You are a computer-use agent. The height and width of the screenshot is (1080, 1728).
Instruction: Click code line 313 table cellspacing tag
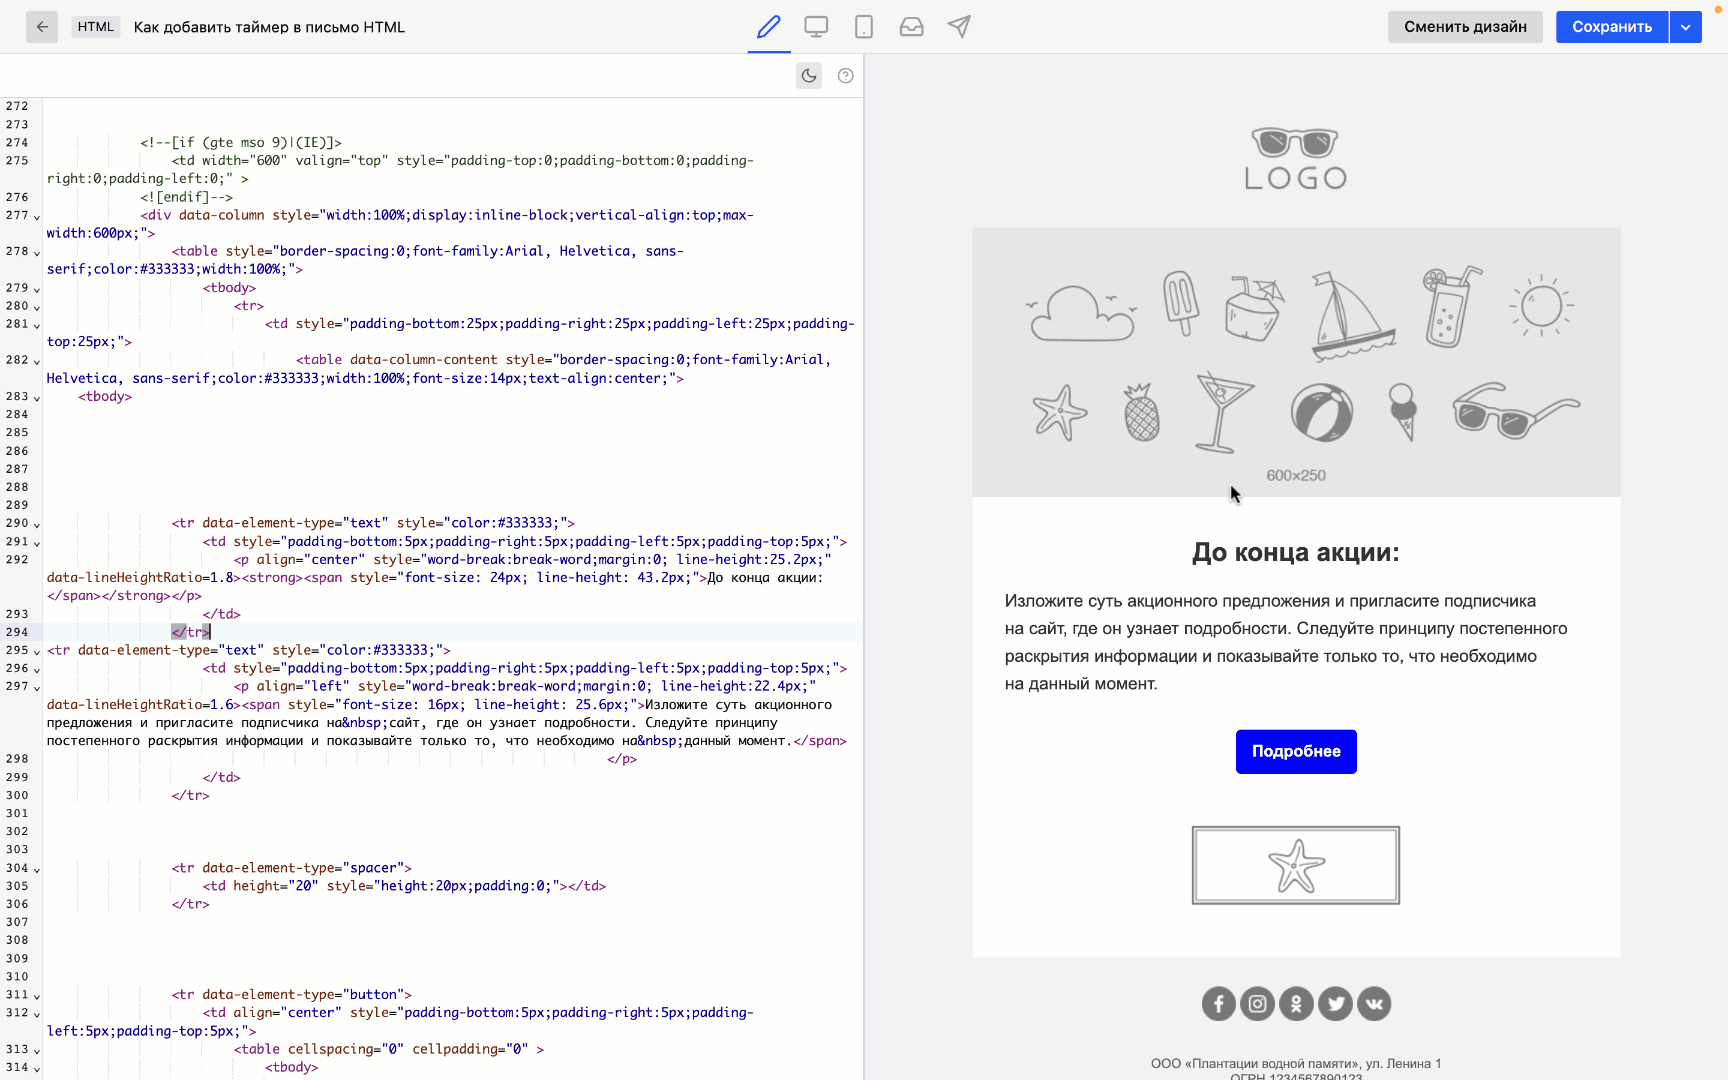pyautogui.click(x=389, y=1049)
